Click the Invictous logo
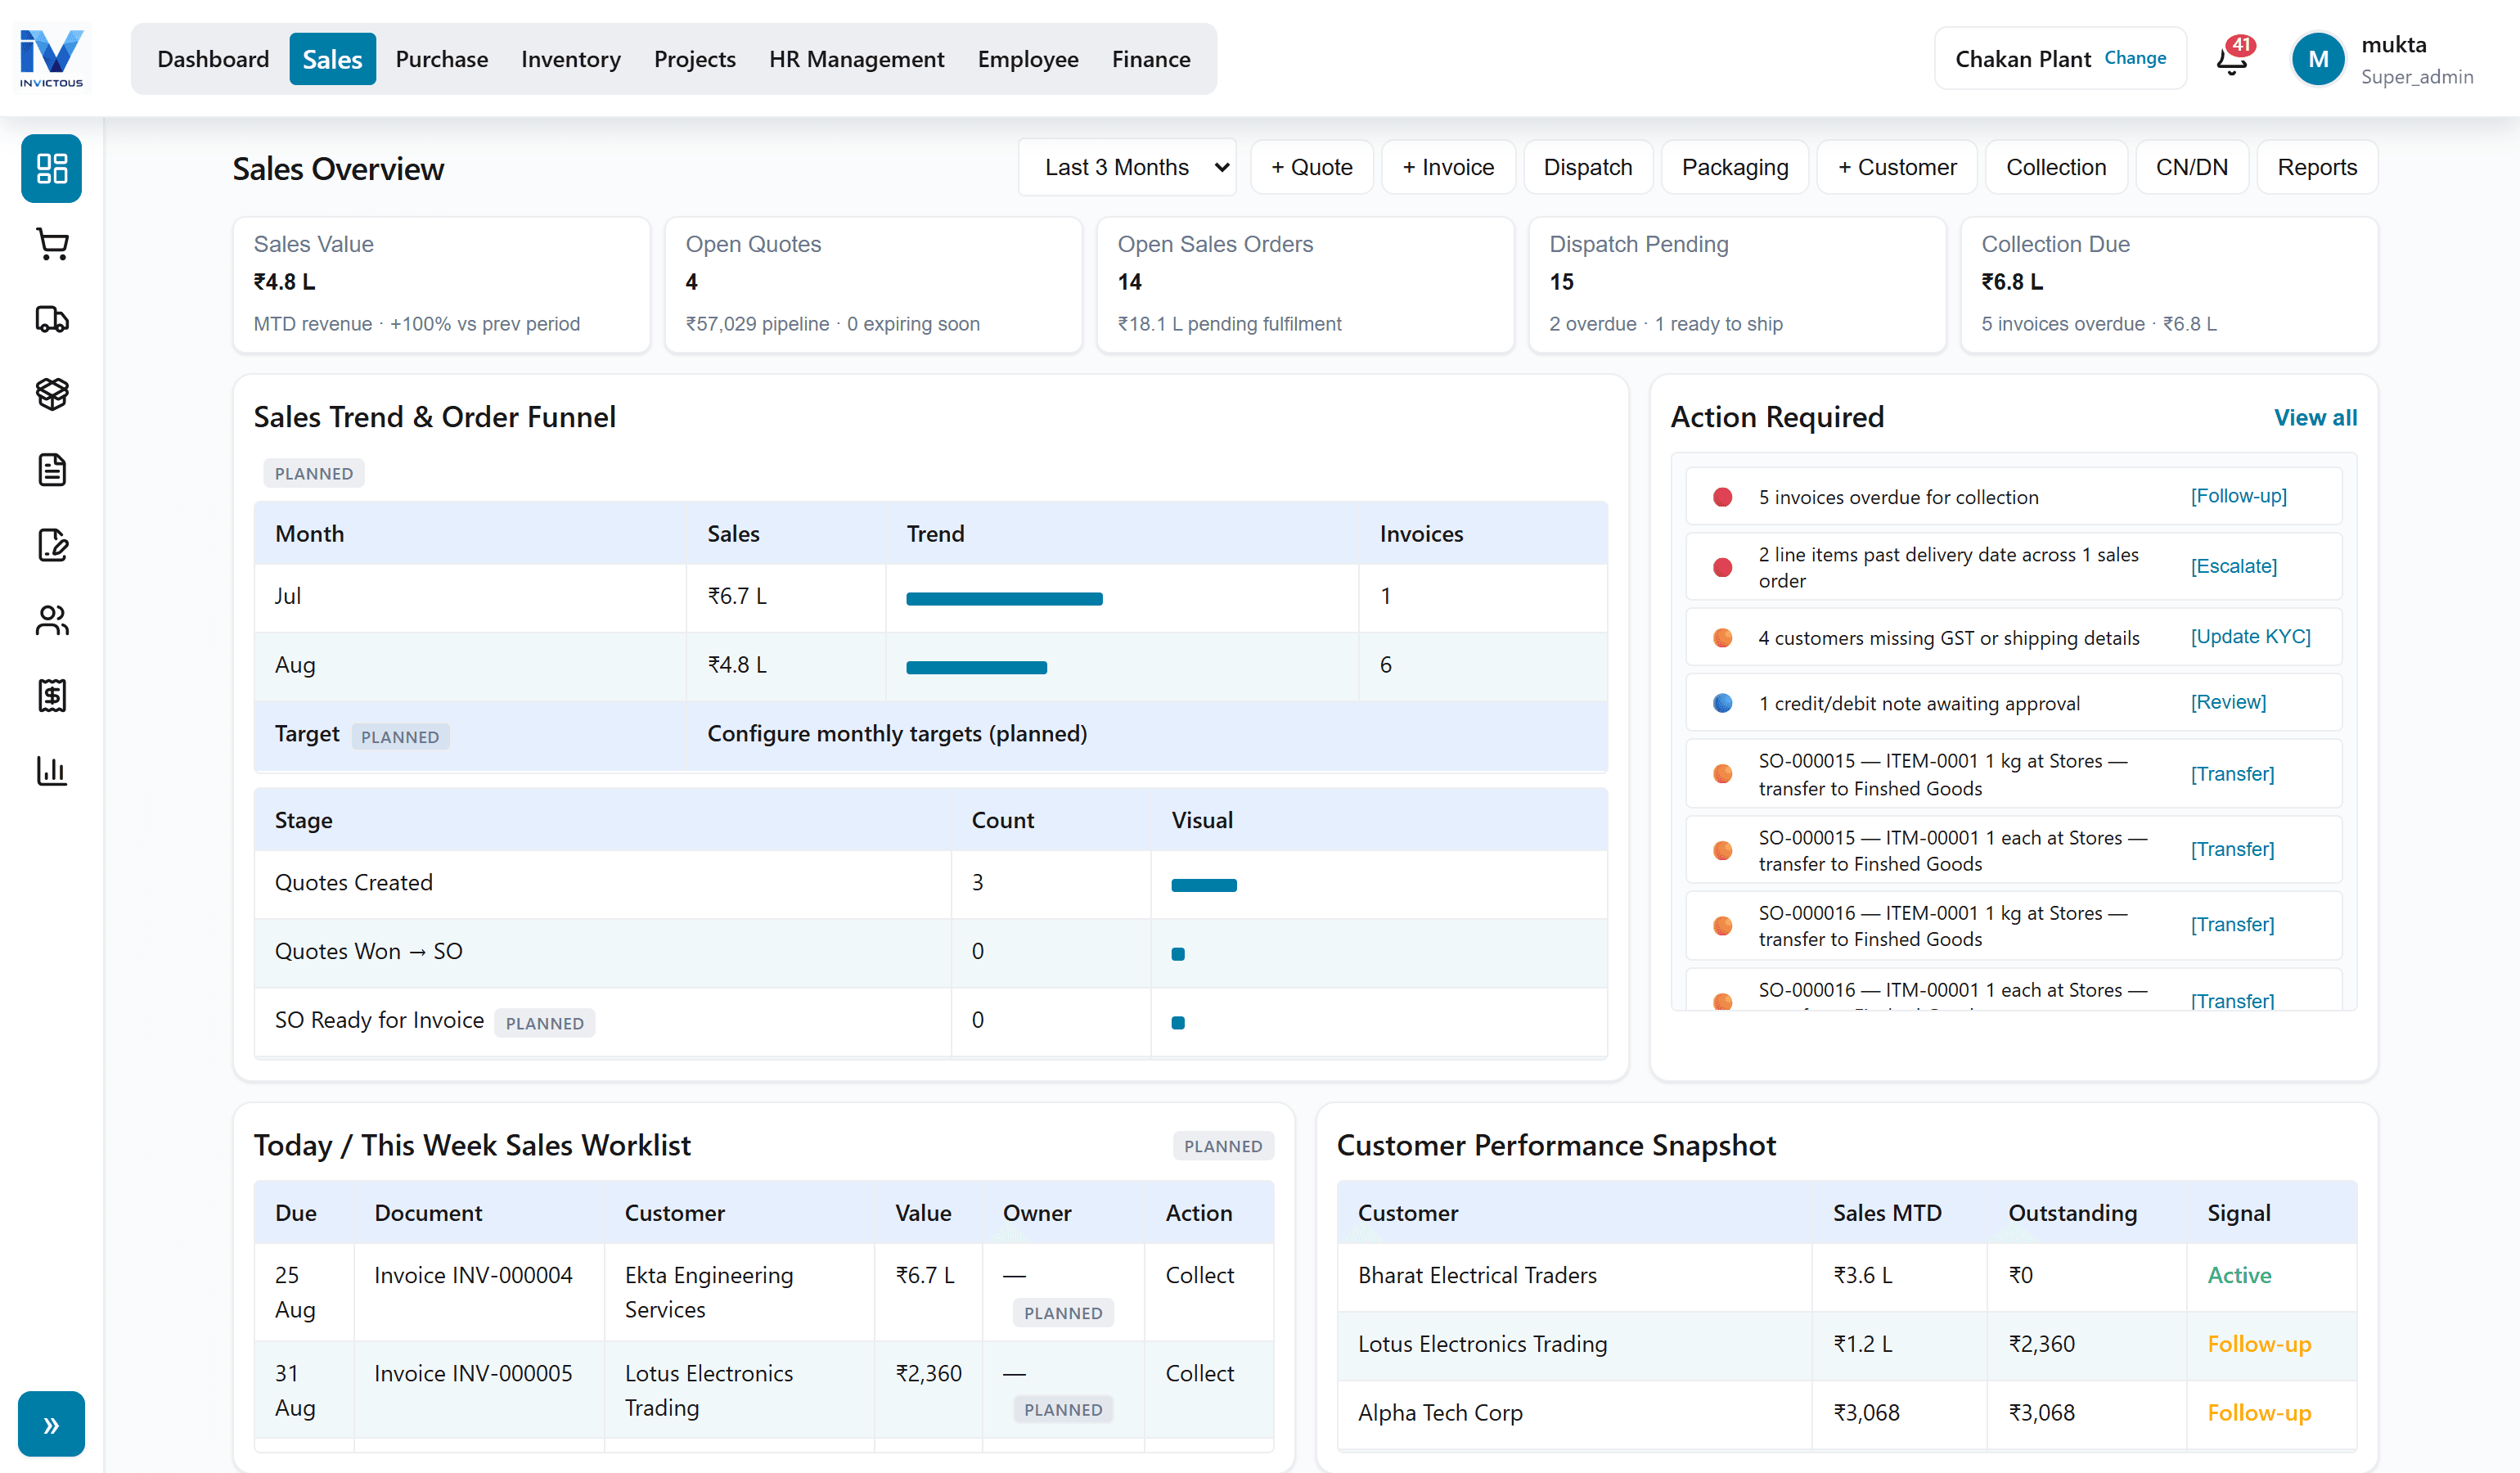The height and width of the screenshot is (1473, 2520). tap(51, 58)
